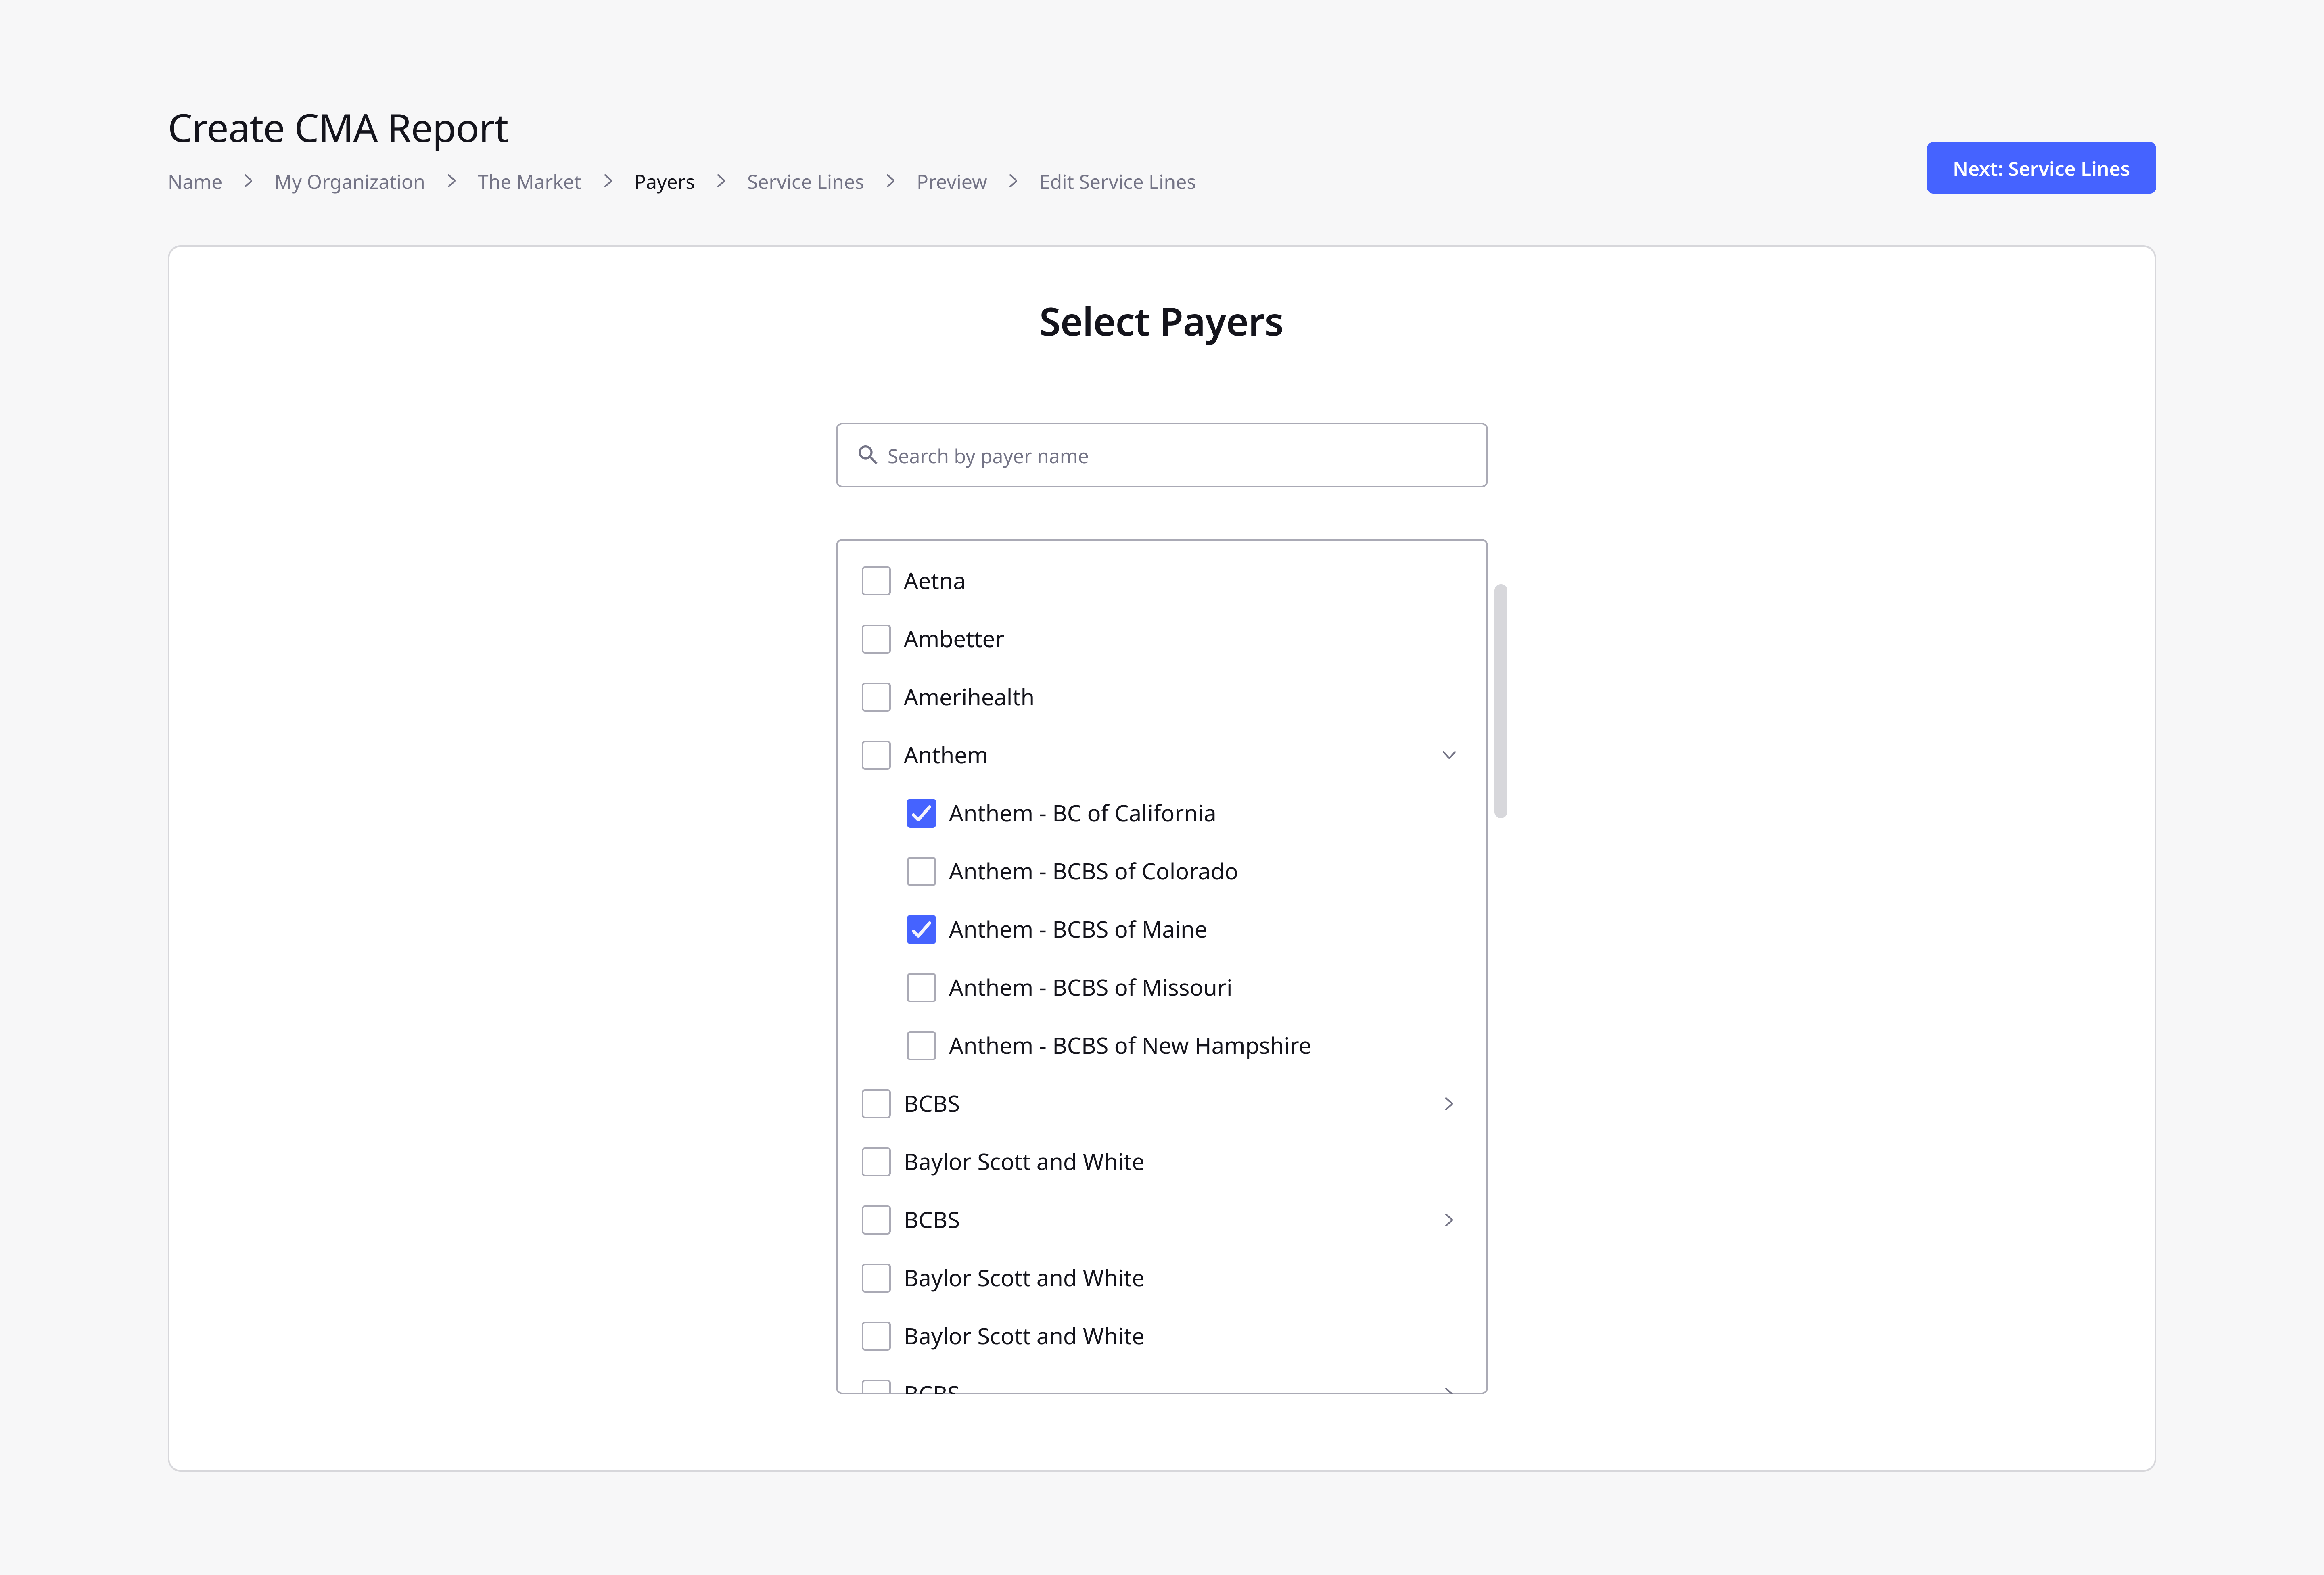Click the Anthem - BC of California label
This screenshot has width=2324, height=1575.
[x=1082, y=813]
